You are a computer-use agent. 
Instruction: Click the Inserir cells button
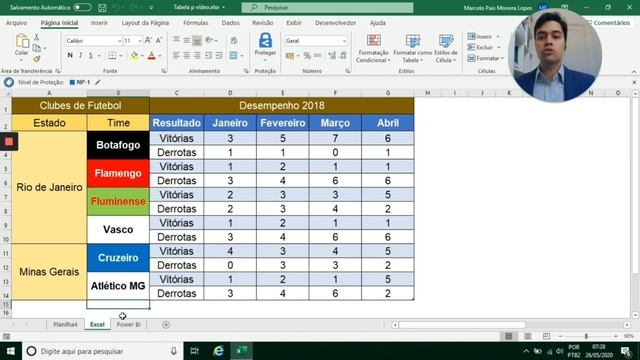483,37
